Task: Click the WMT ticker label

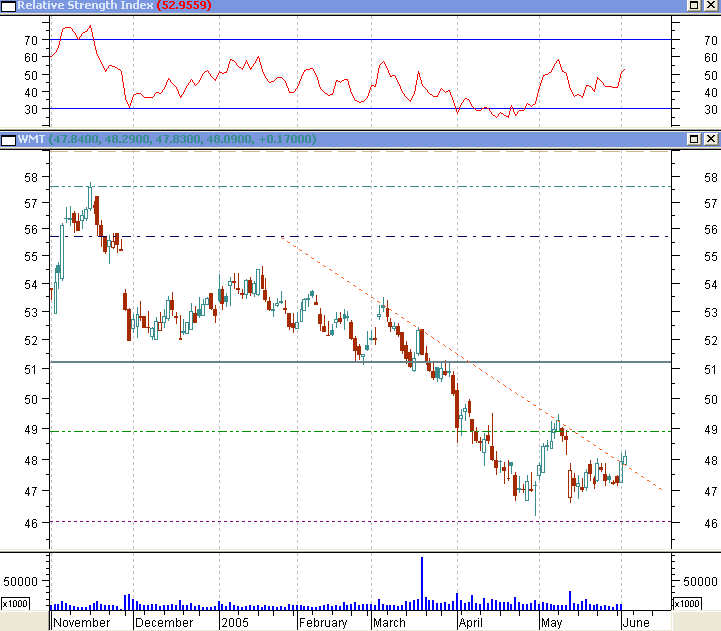Action: (31, 139)
